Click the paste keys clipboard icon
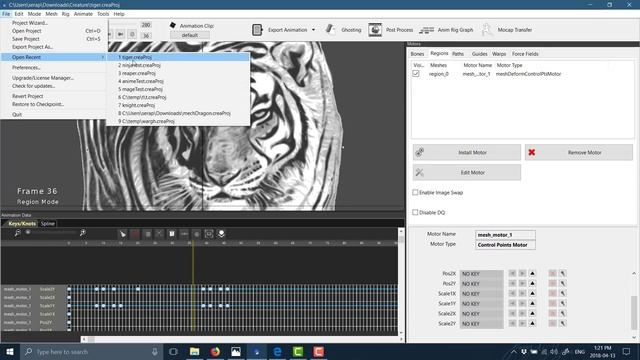 pyautogui.click(x=172, y=234)
